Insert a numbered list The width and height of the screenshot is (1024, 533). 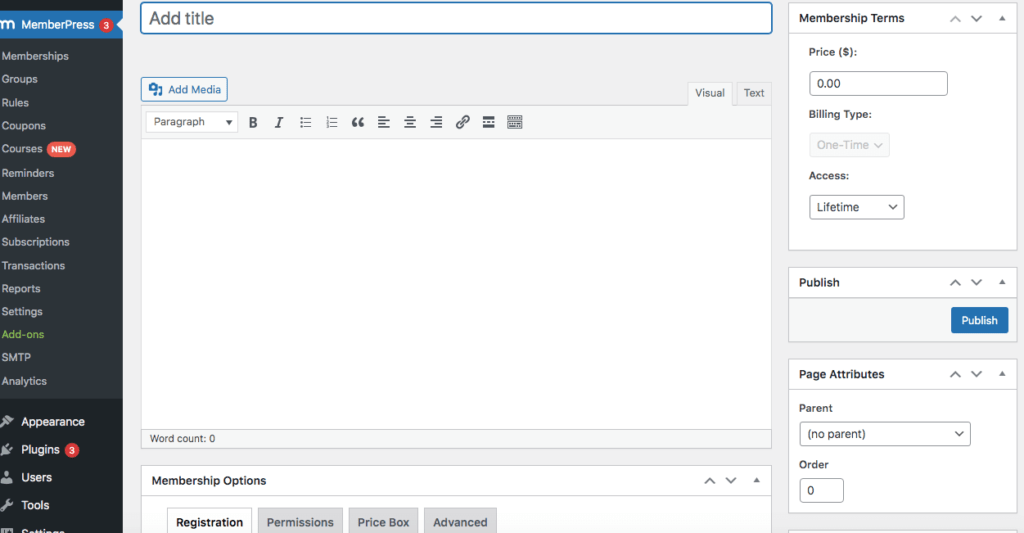332,122
